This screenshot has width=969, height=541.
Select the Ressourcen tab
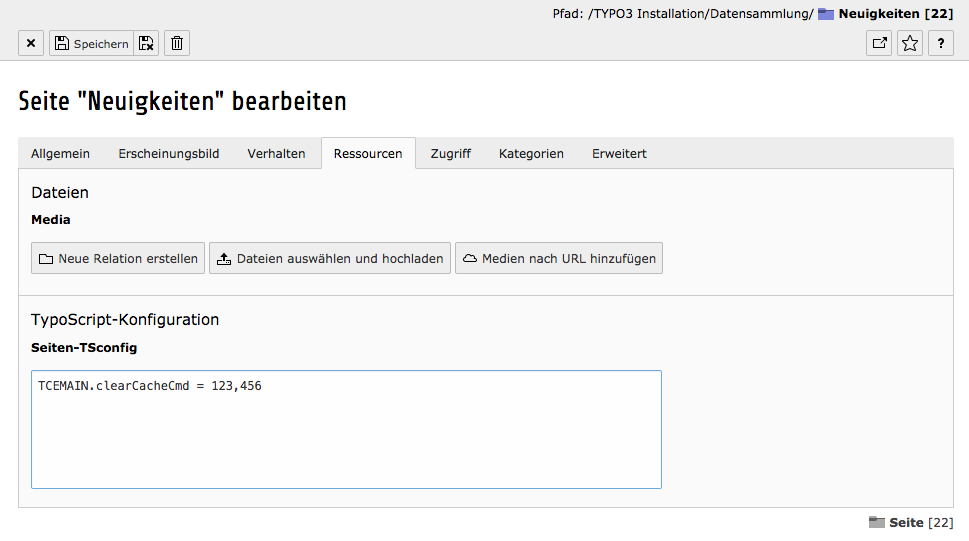pyautogui.click(x=368, y=153)
